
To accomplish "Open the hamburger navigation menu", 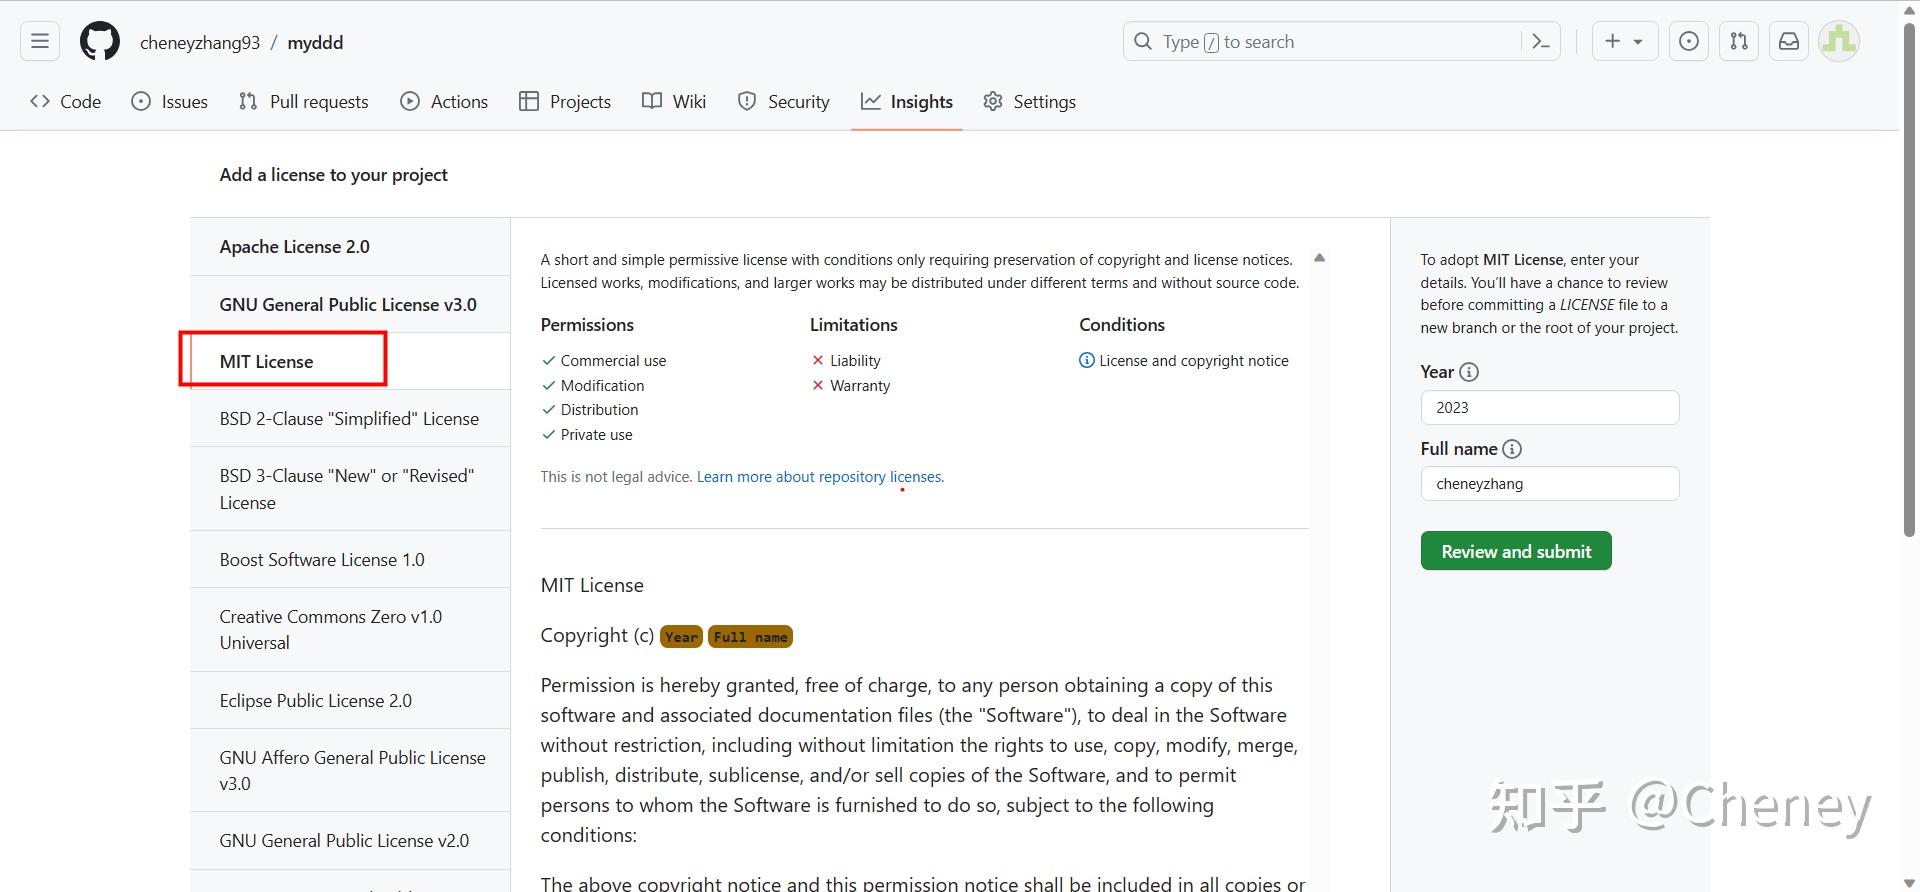I will (x=40, y=42).
